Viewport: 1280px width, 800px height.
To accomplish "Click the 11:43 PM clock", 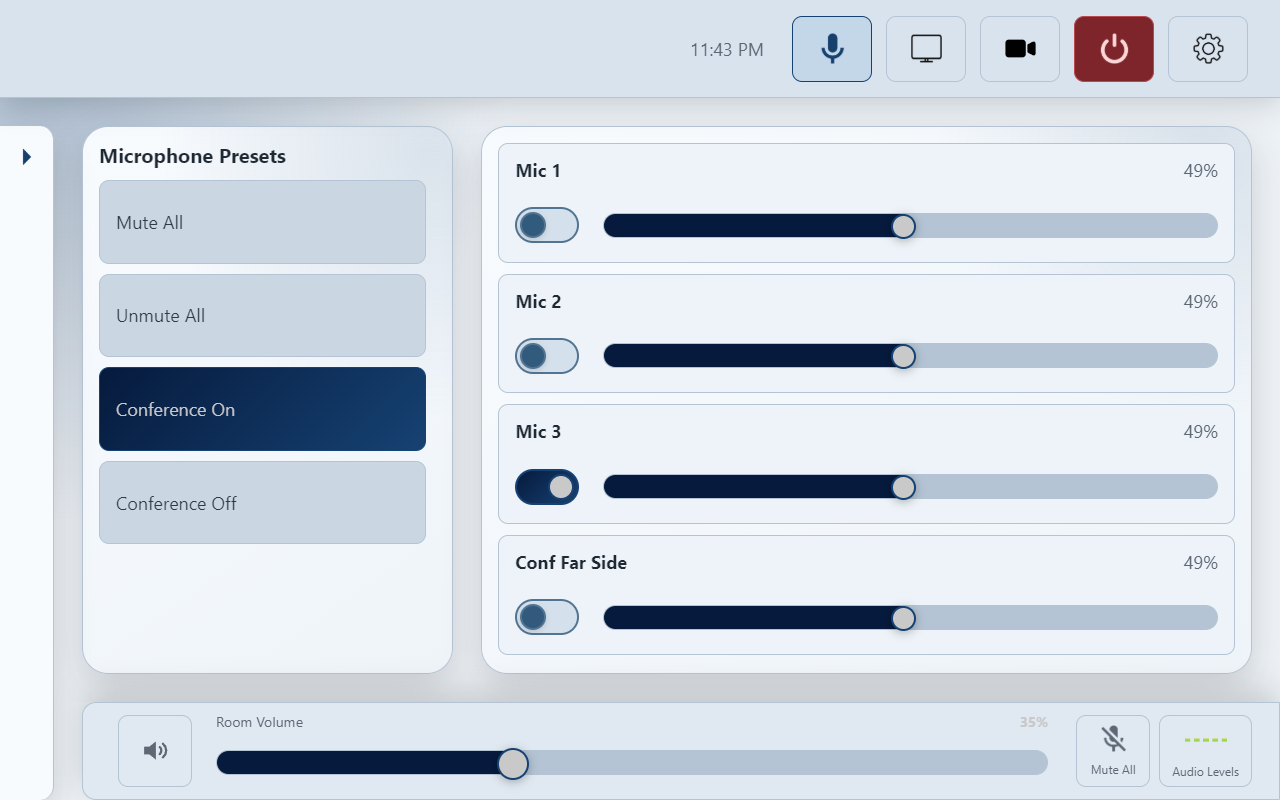I will pos(727,49).
